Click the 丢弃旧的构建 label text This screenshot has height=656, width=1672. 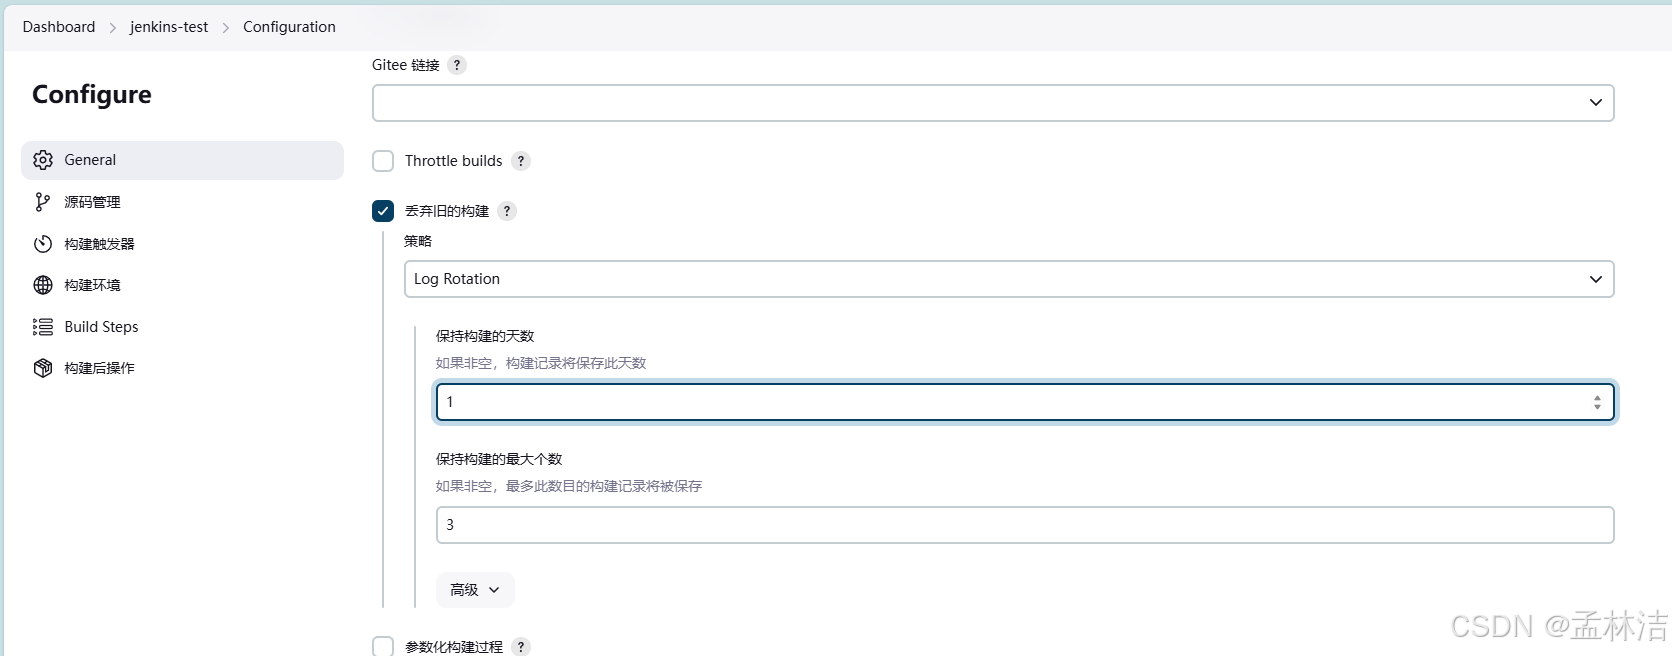click(x=446, y=211)
